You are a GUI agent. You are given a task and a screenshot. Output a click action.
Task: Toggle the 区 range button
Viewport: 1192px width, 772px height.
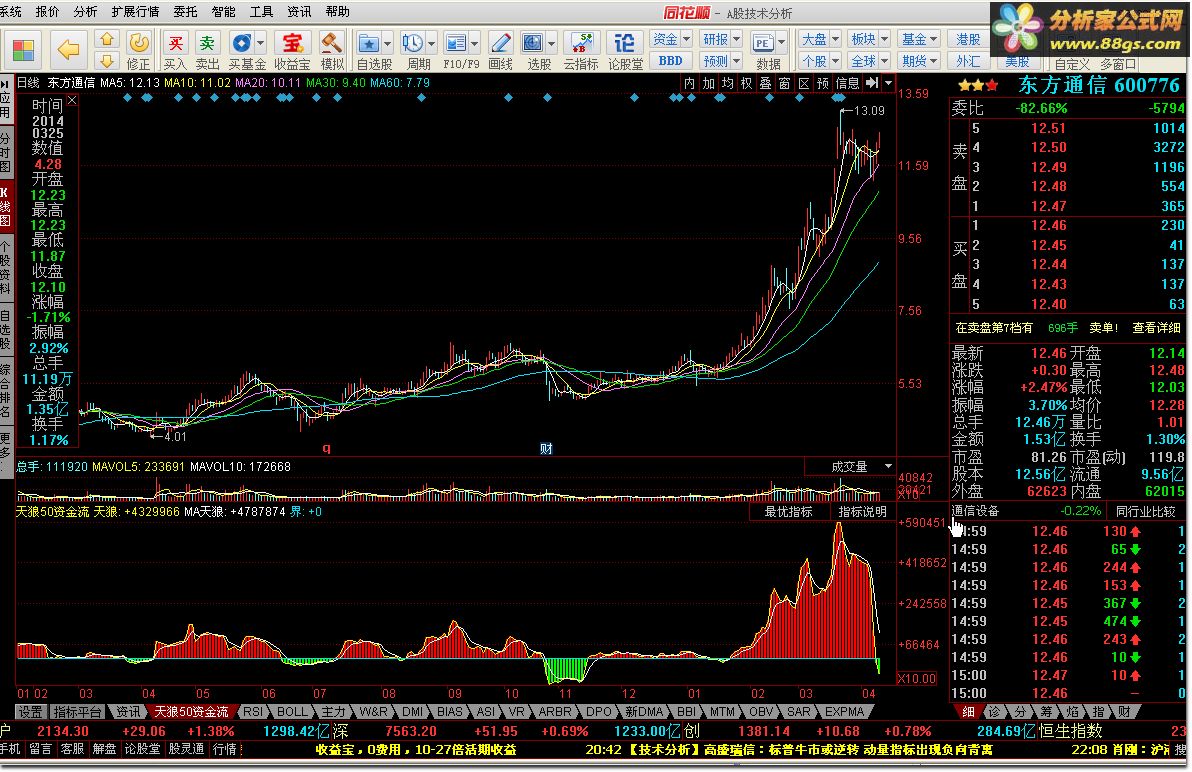804,83
